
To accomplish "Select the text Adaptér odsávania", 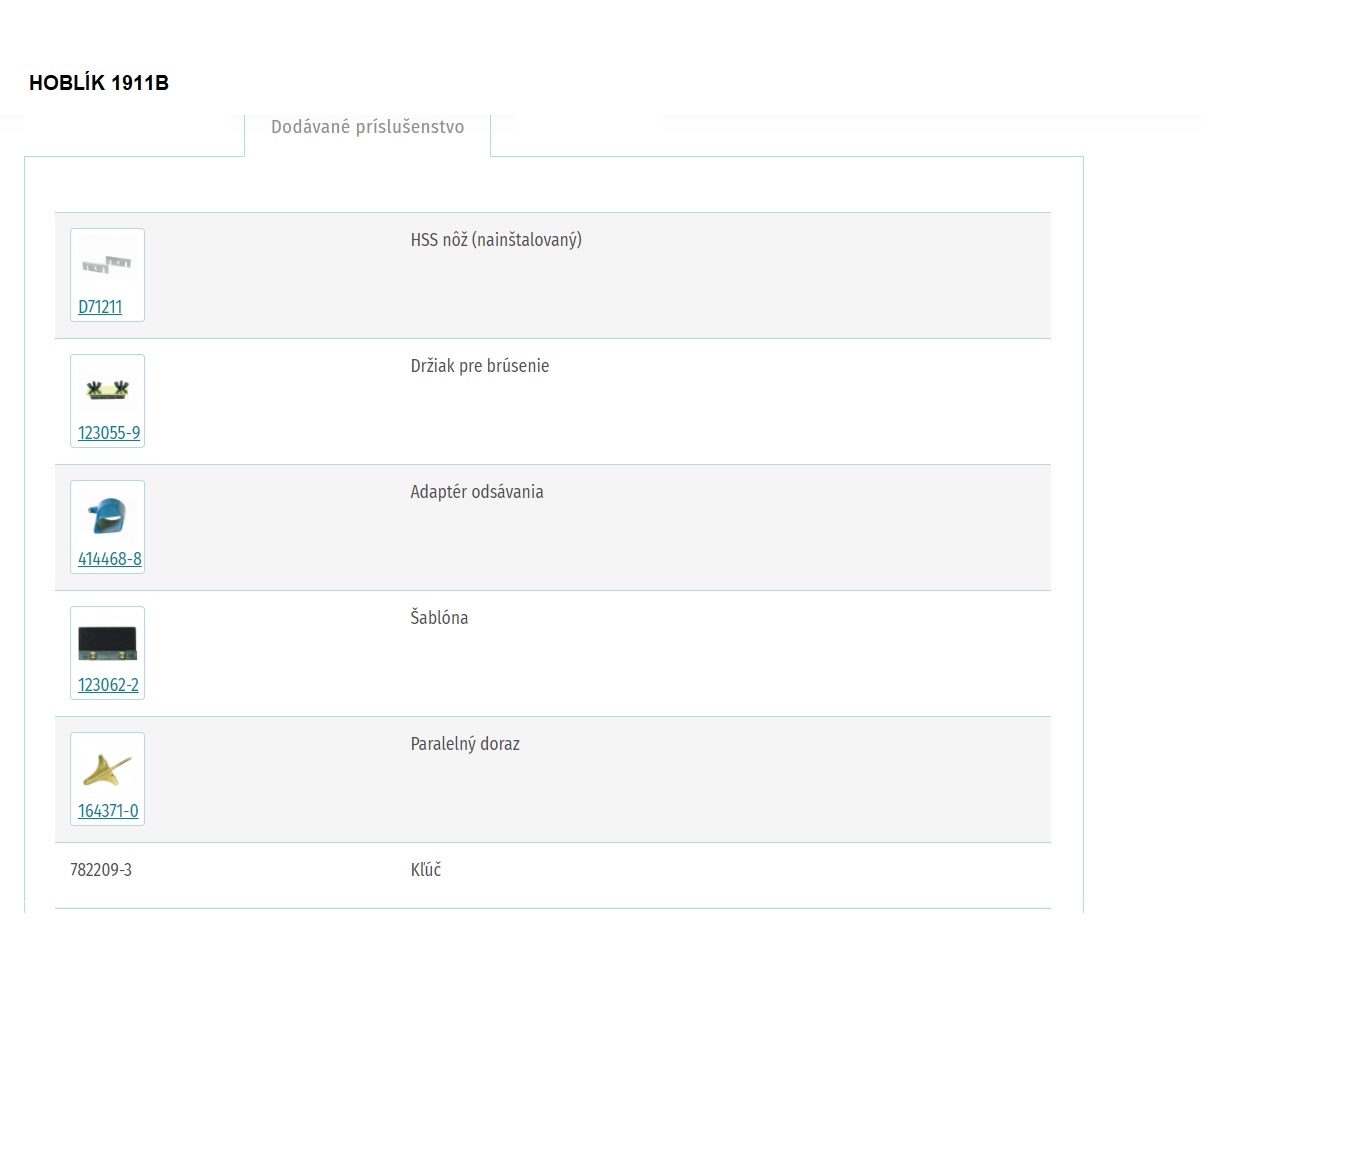I will tap(477, 492).
